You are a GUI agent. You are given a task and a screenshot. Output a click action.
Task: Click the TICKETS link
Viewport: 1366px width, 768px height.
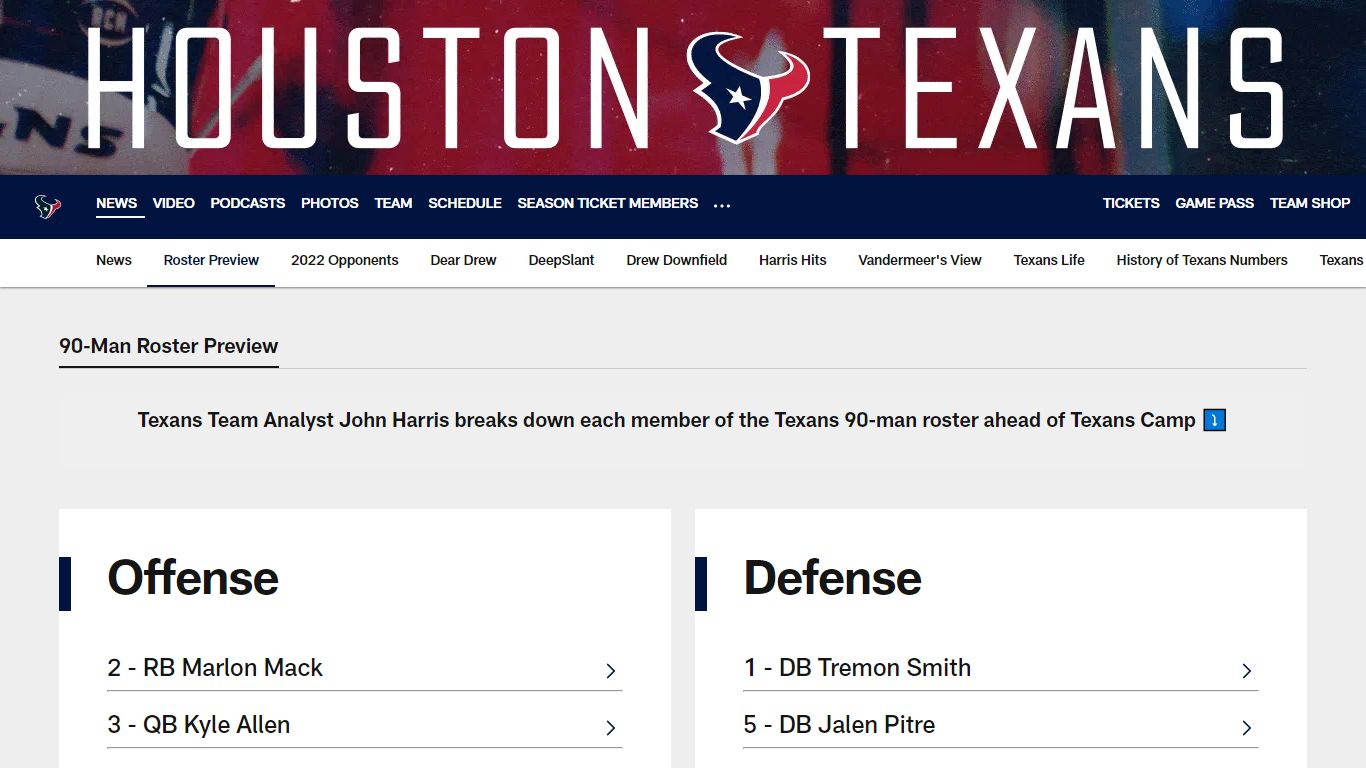coord(1131,203)
